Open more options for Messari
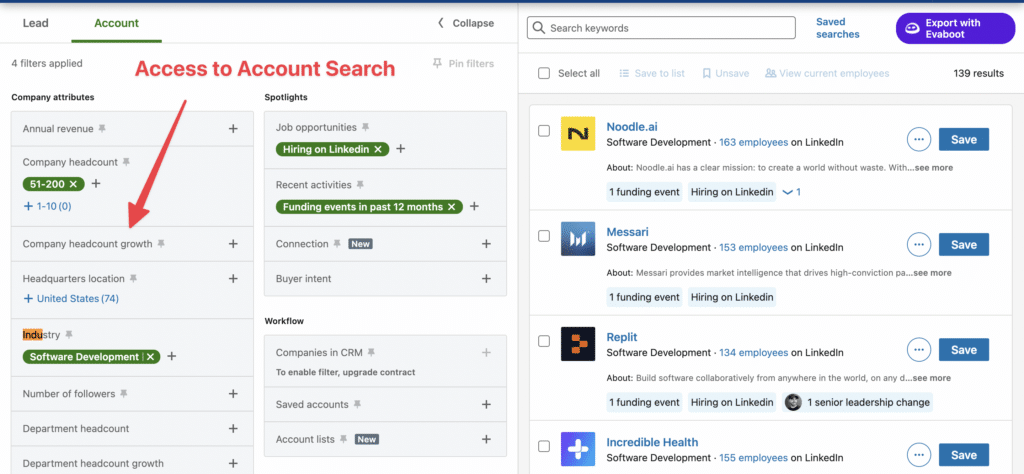The height and width of the screenshot is (474, 1024). 918,245
